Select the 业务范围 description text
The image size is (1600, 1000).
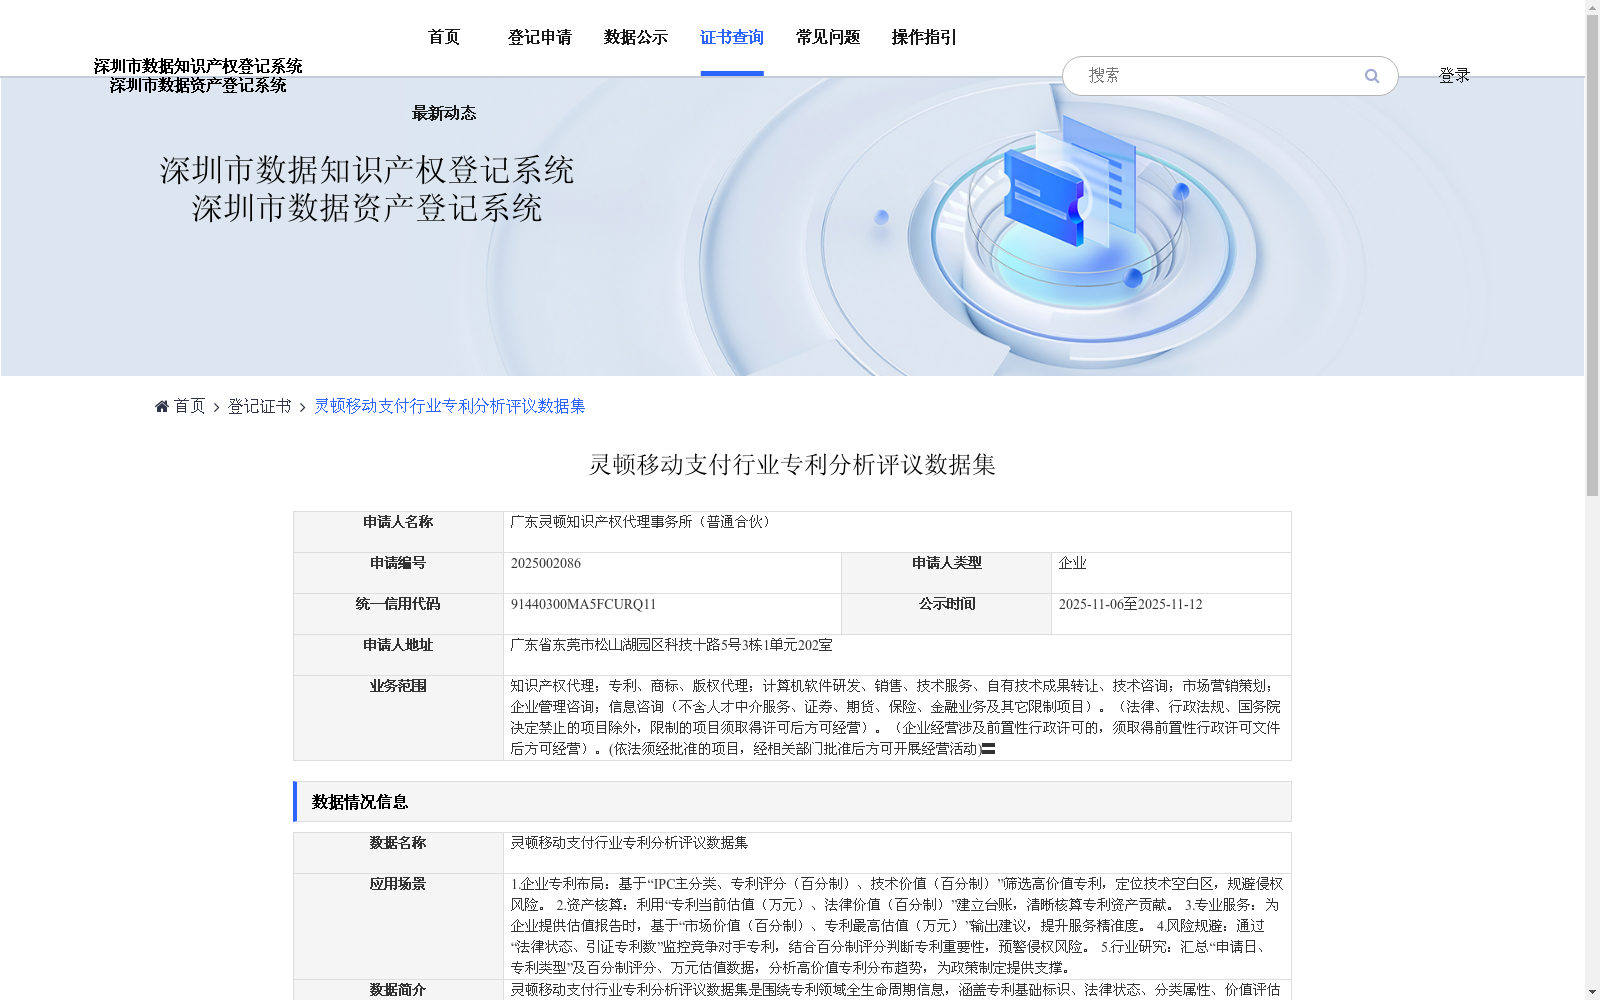coord(896,717)
